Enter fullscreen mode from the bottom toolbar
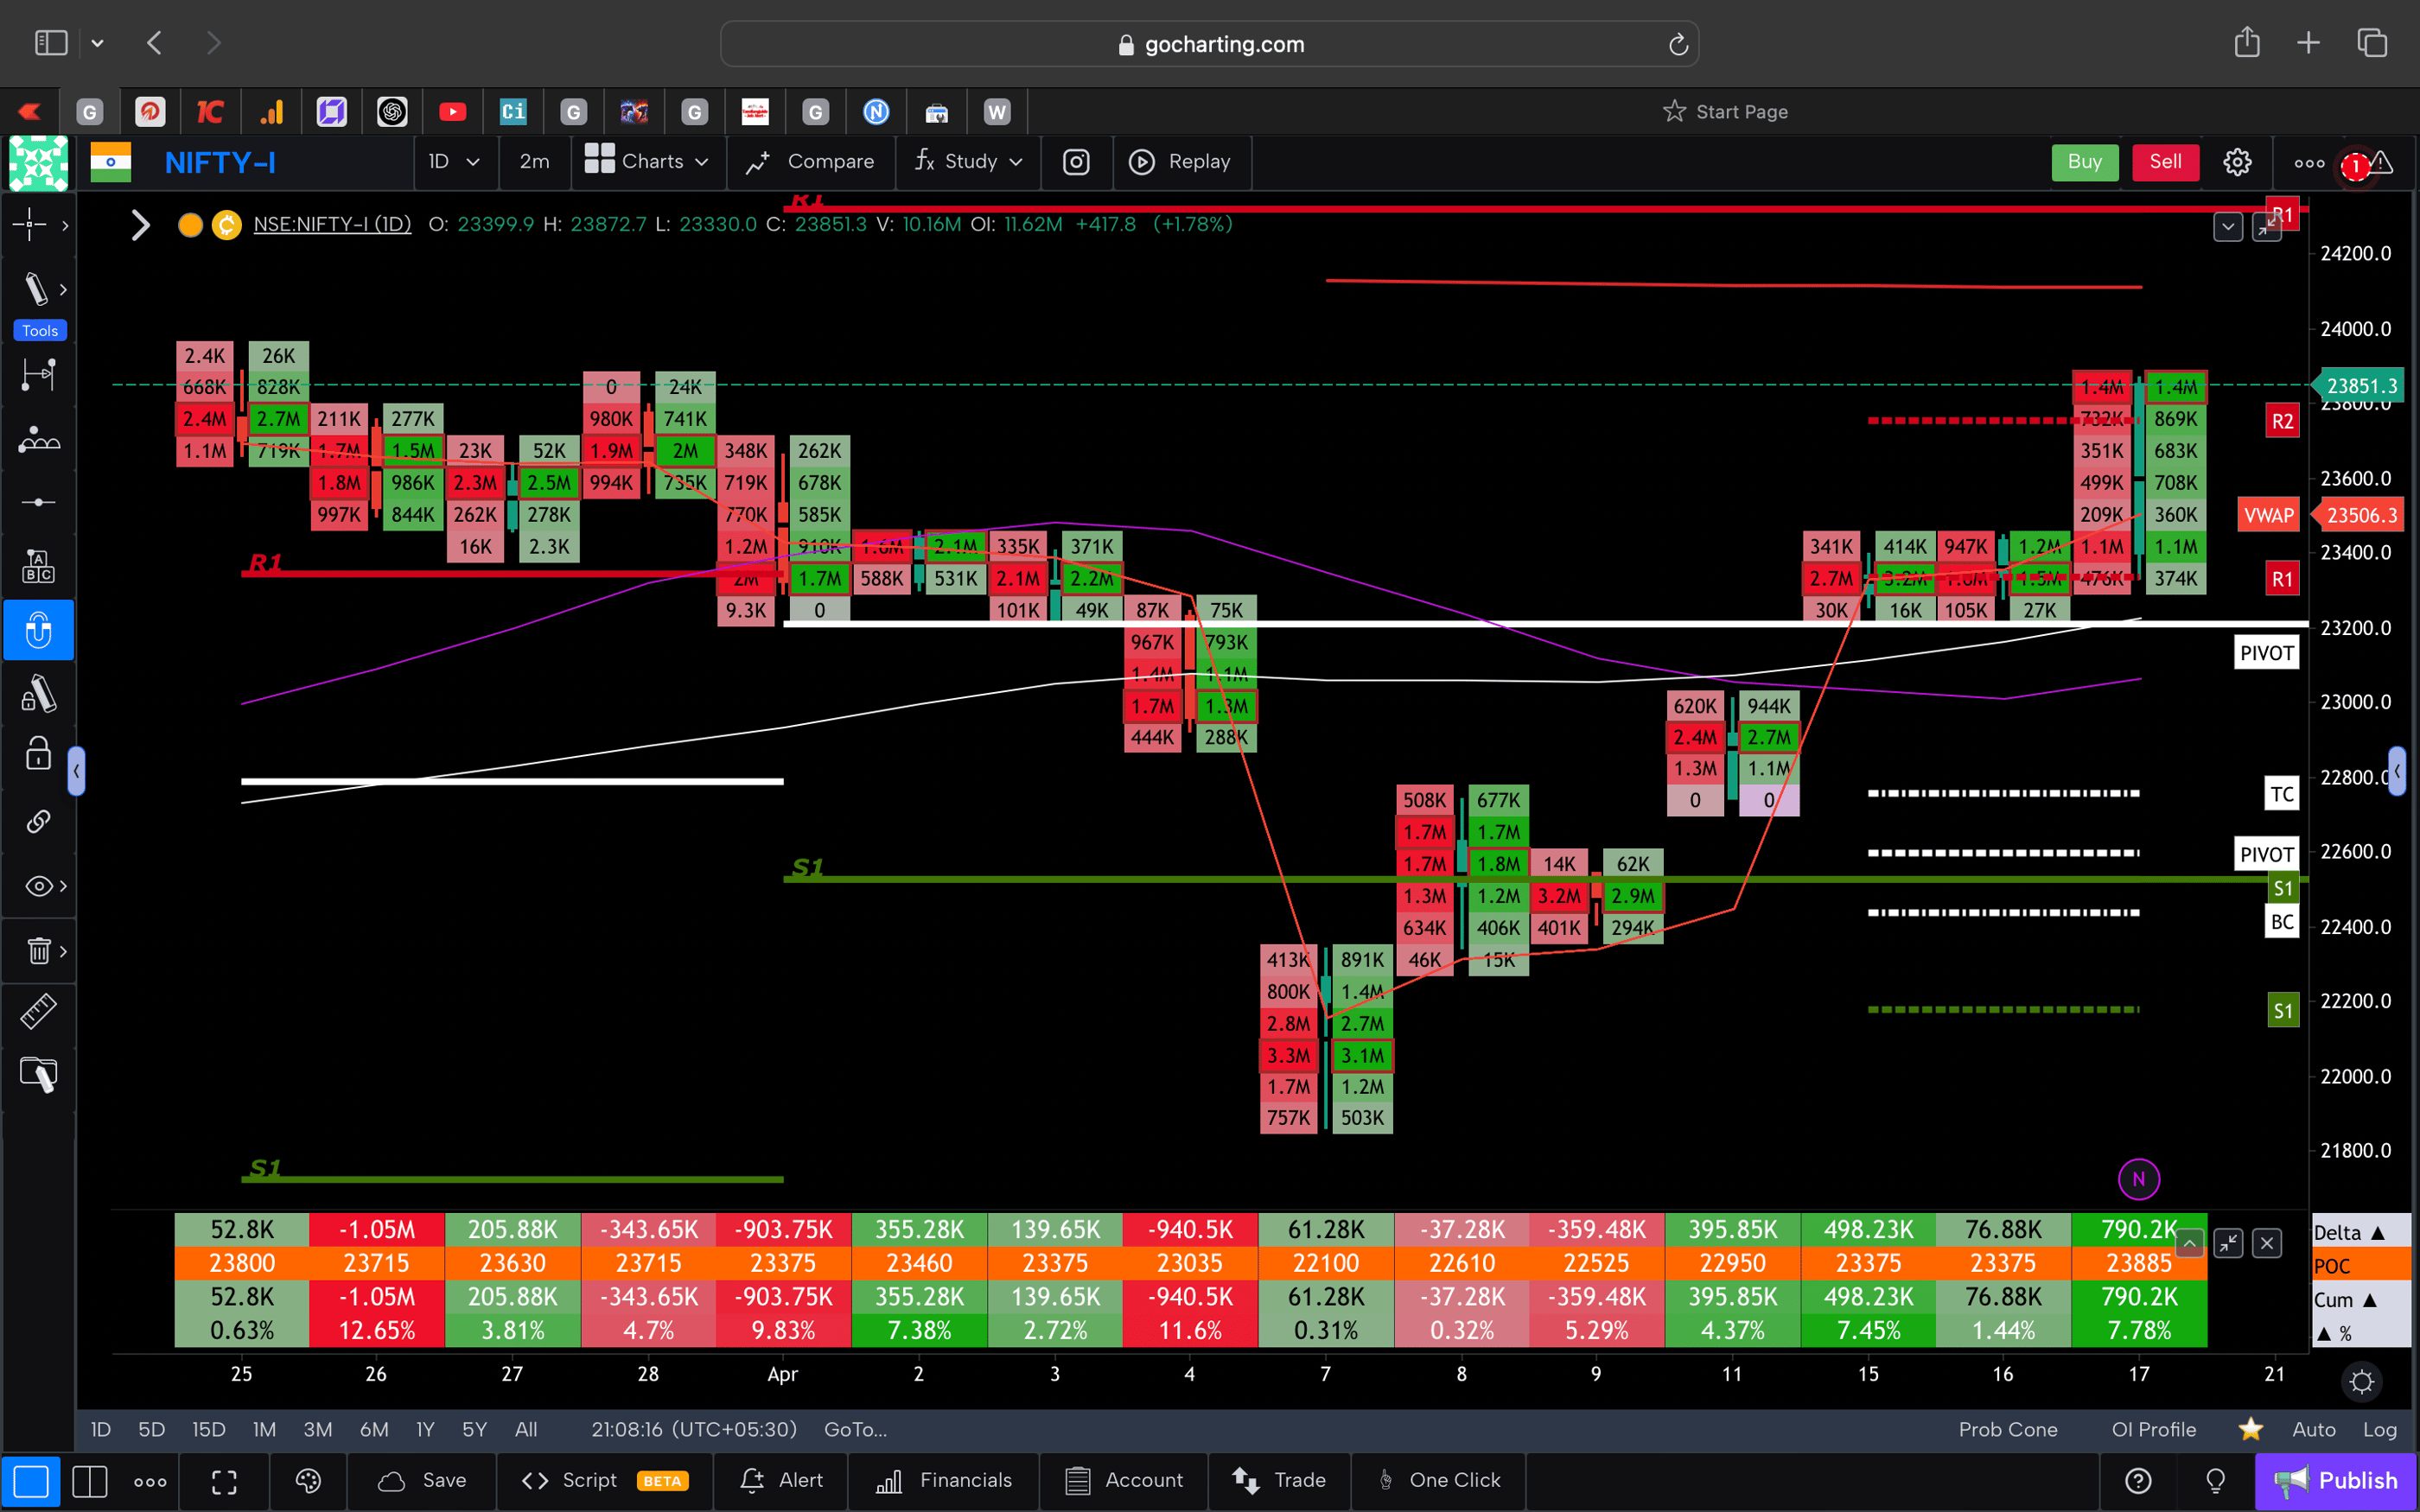The height and width of the screenshot is (1512, 2420). point(224,1482)
